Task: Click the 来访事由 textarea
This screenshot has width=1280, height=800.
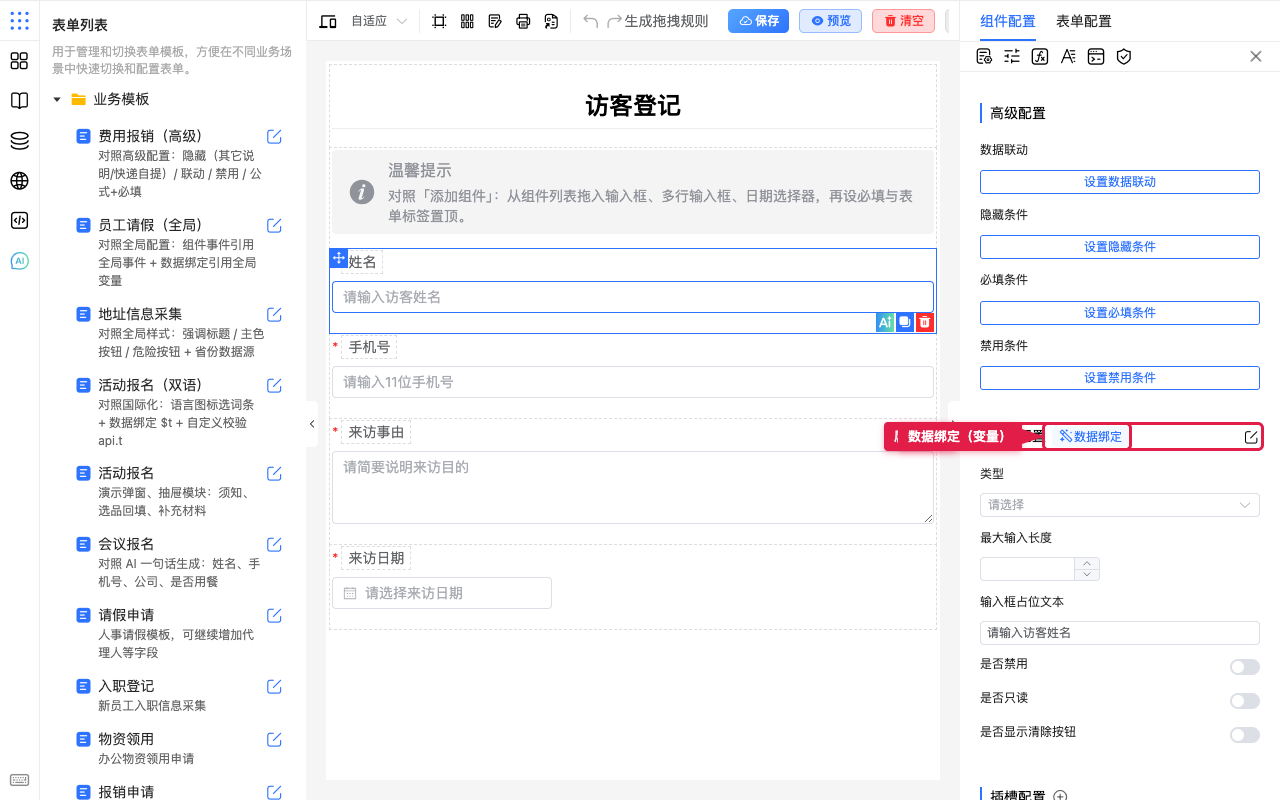Action: 633,487
